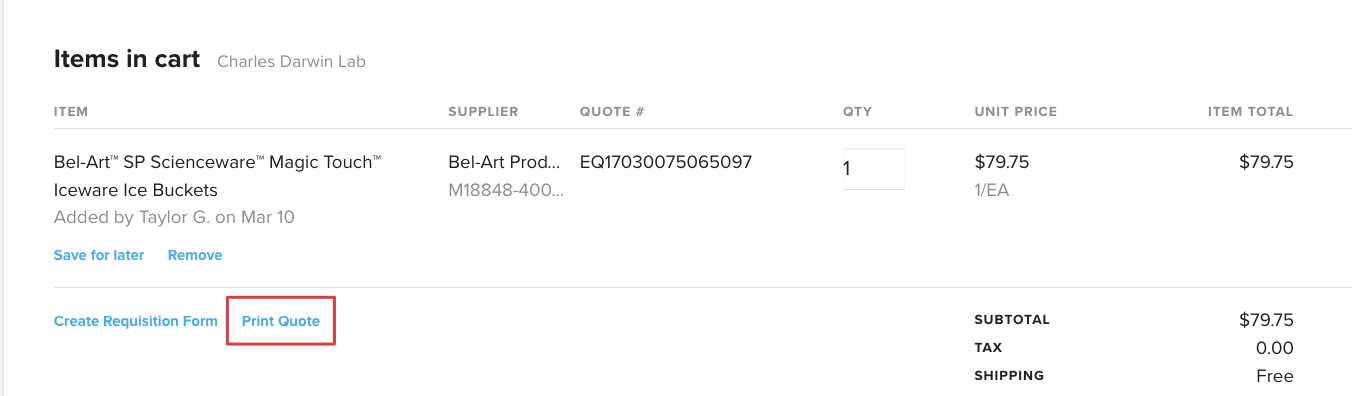Open the Create Requisition Form link
Viewport: 1352px width, 396px height.
pyautogui.click(x=136, y=321)
